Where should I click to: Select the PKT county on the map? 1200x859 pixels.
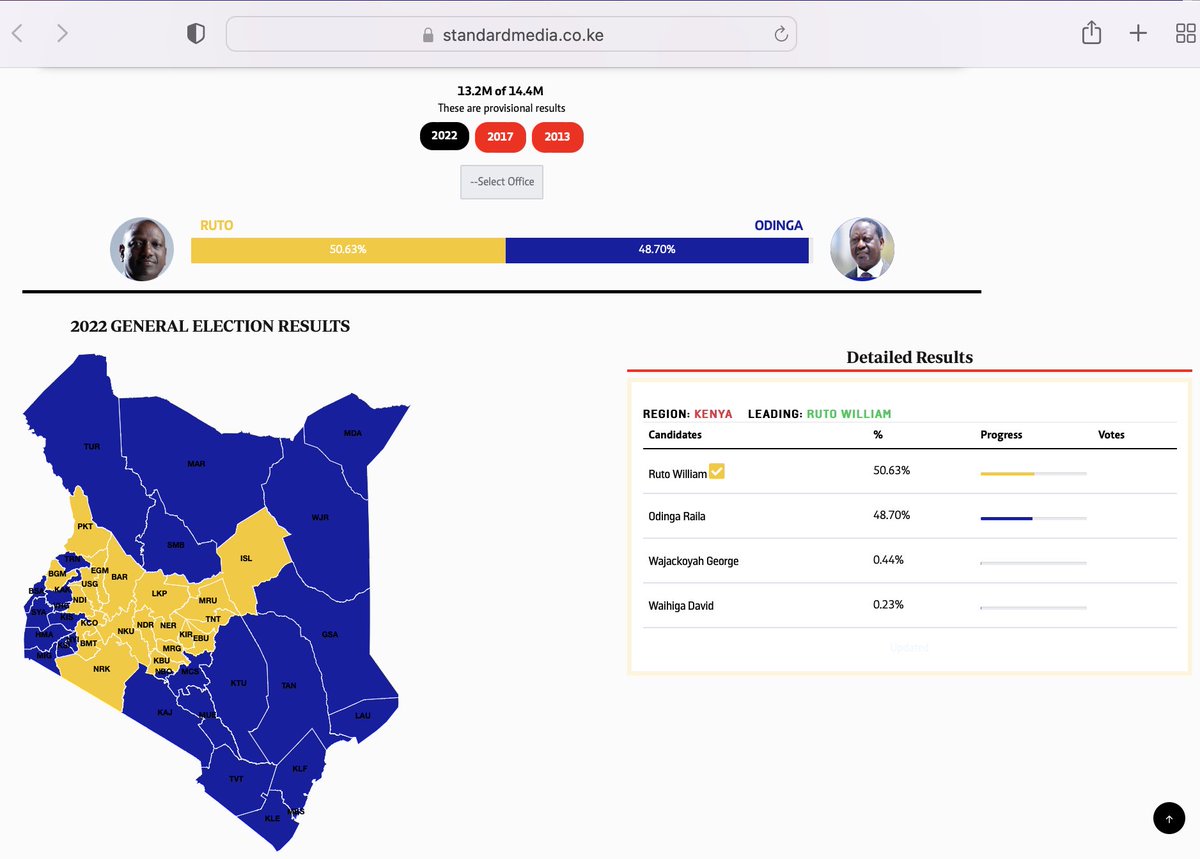(84, 526)
